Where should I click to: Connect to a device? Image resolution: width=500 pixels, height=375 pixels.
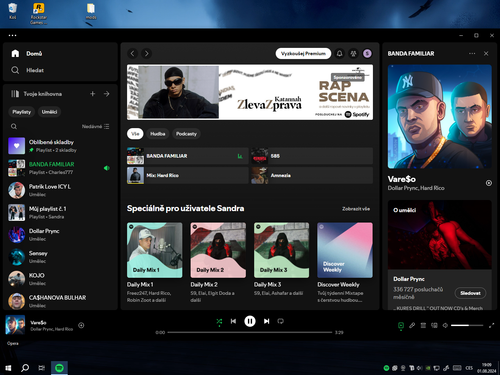(x=434, y=325)
